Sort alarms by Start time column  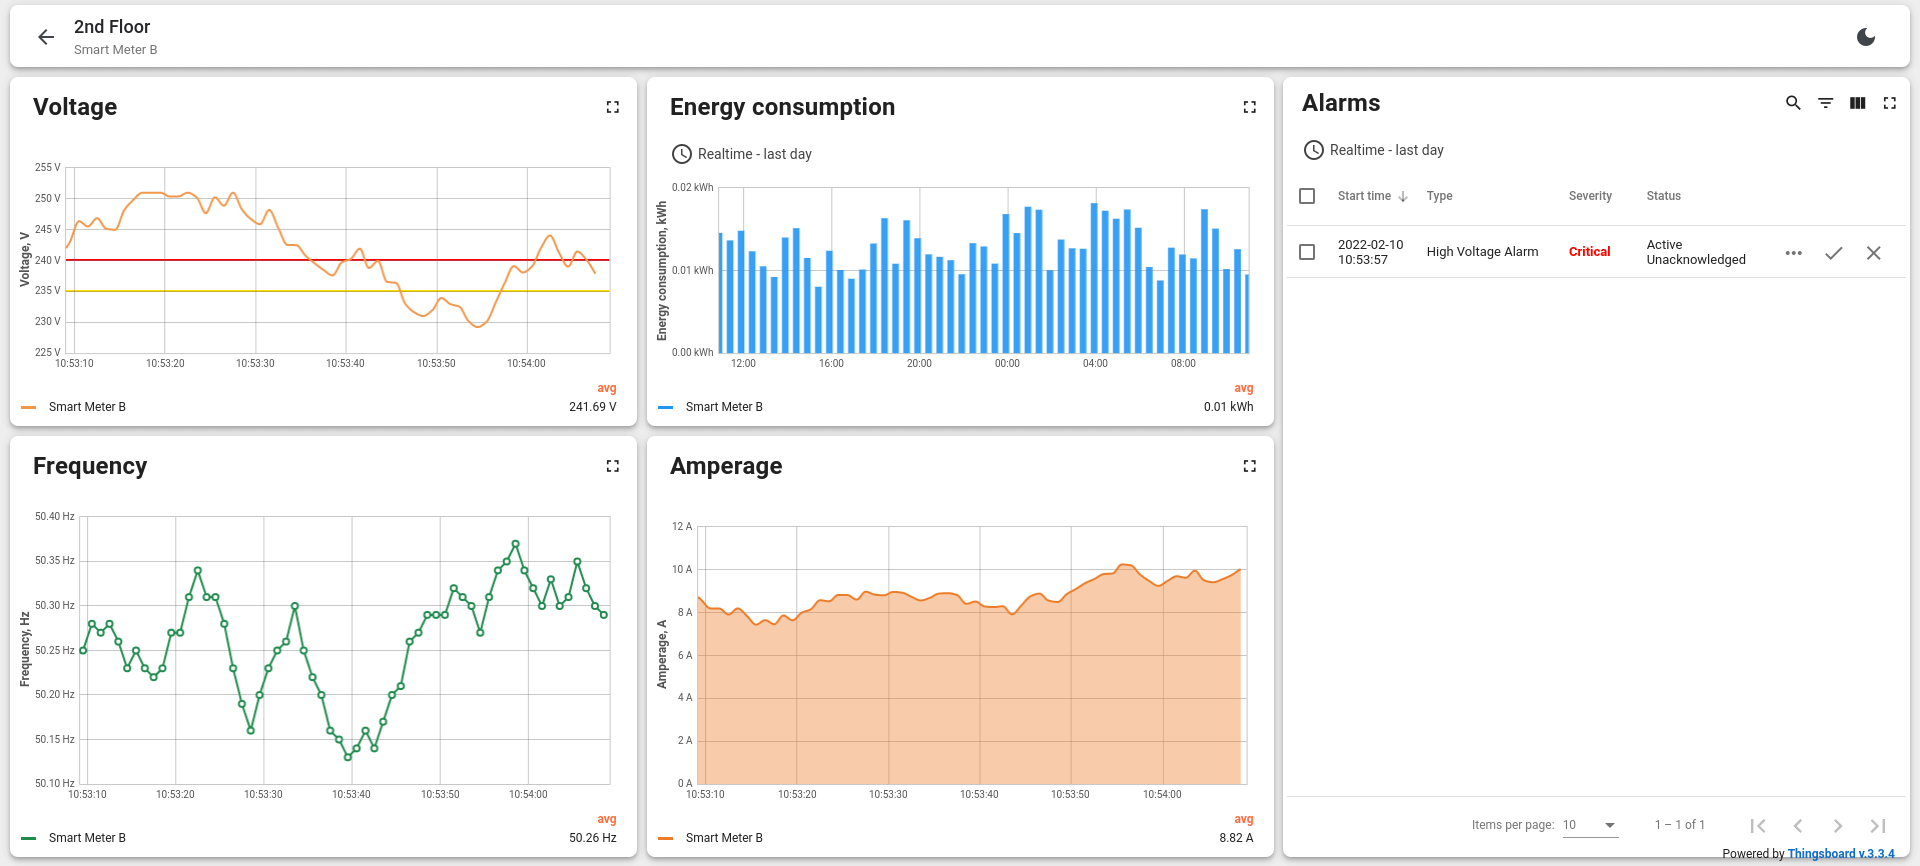click(x=1365, y=196)
